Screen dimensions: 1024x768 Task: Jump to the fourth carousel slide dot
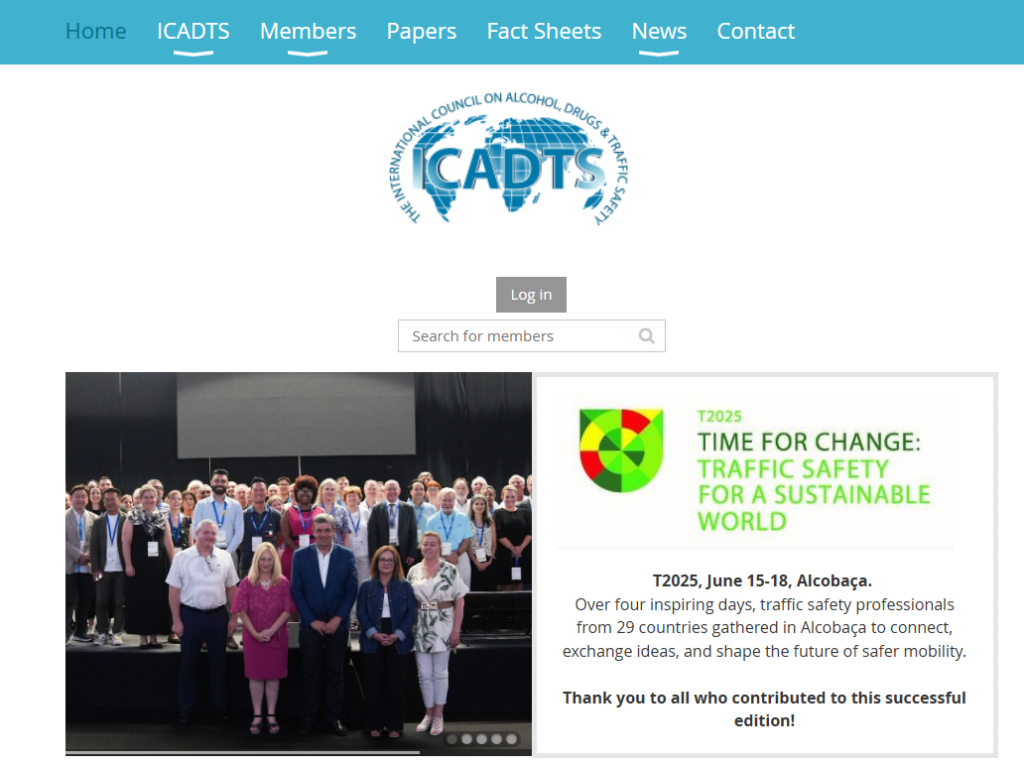(x=497, y=739)
